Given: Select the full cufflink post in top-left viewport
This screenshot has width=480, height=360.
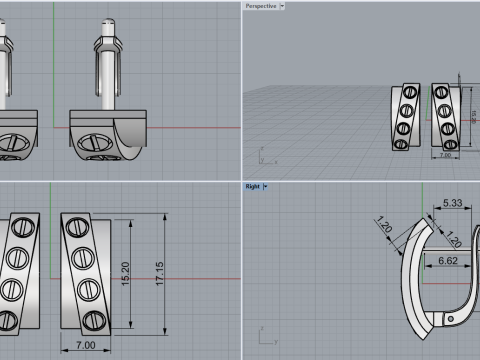Looking at the screenshot, I should pos(108,64).
